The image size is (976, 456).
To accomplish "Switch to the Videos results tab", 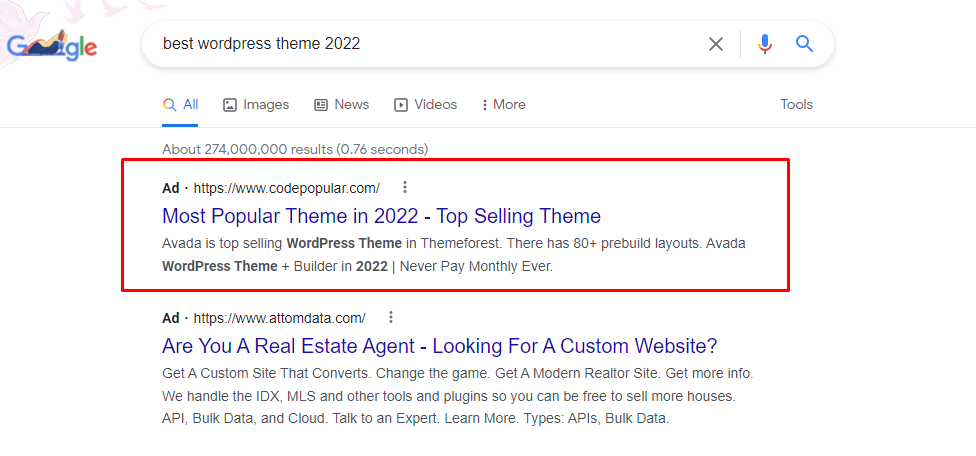I will pos(426,105).
